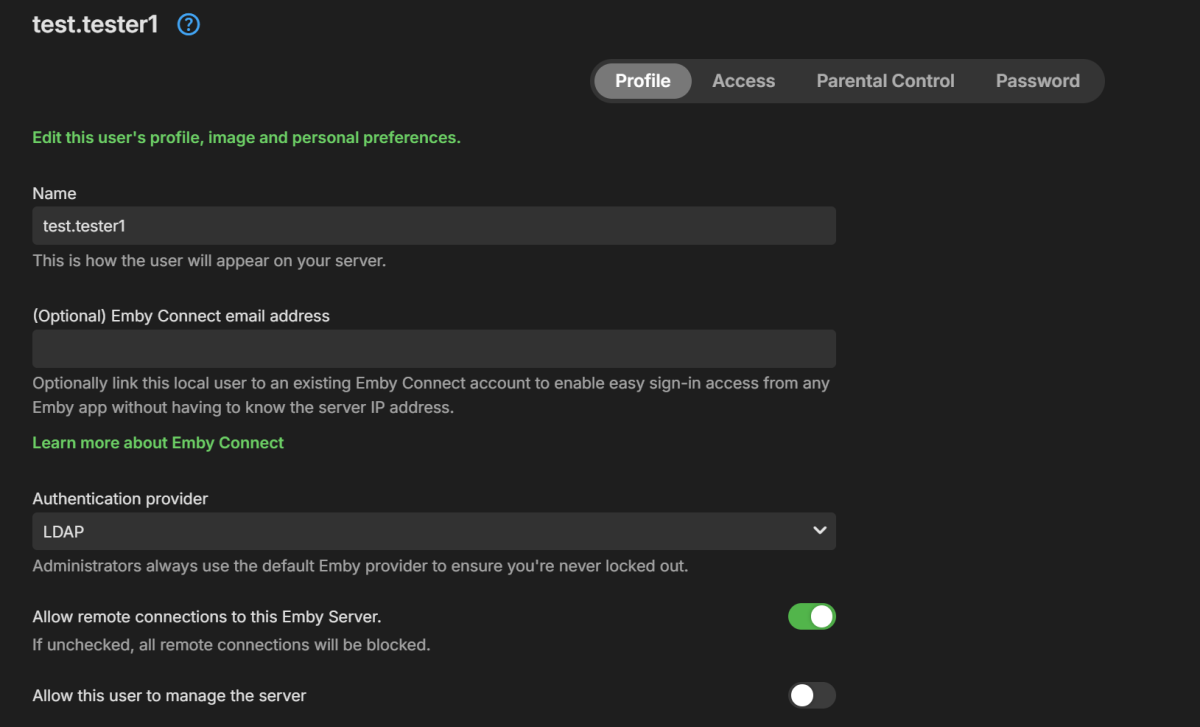Focus the Name input containing test.tester1
This screenshot has height=727, width=1200.
[x=433, y=226]
